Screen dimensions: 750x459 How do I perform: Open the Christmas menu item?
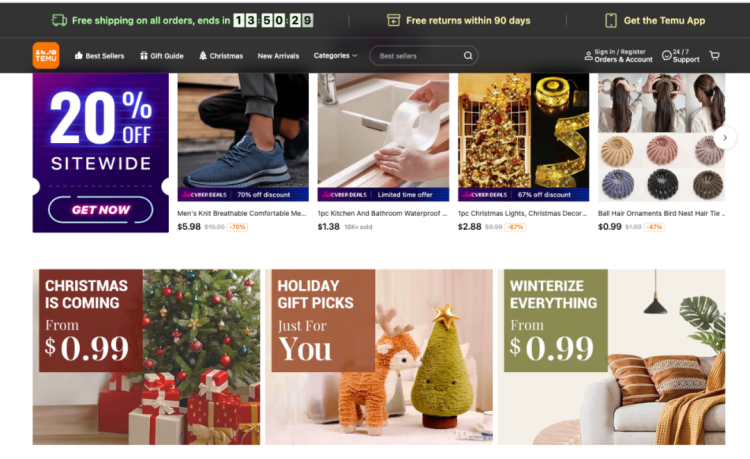tap(221, 55)
